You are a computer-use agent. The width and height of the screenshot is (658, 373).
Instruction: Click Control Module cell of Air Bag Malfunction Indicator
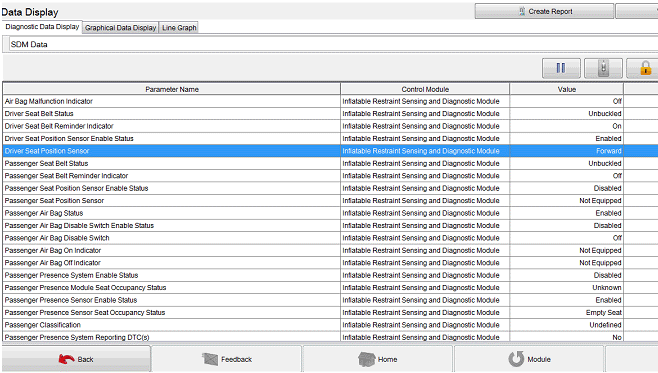[425, 101]
